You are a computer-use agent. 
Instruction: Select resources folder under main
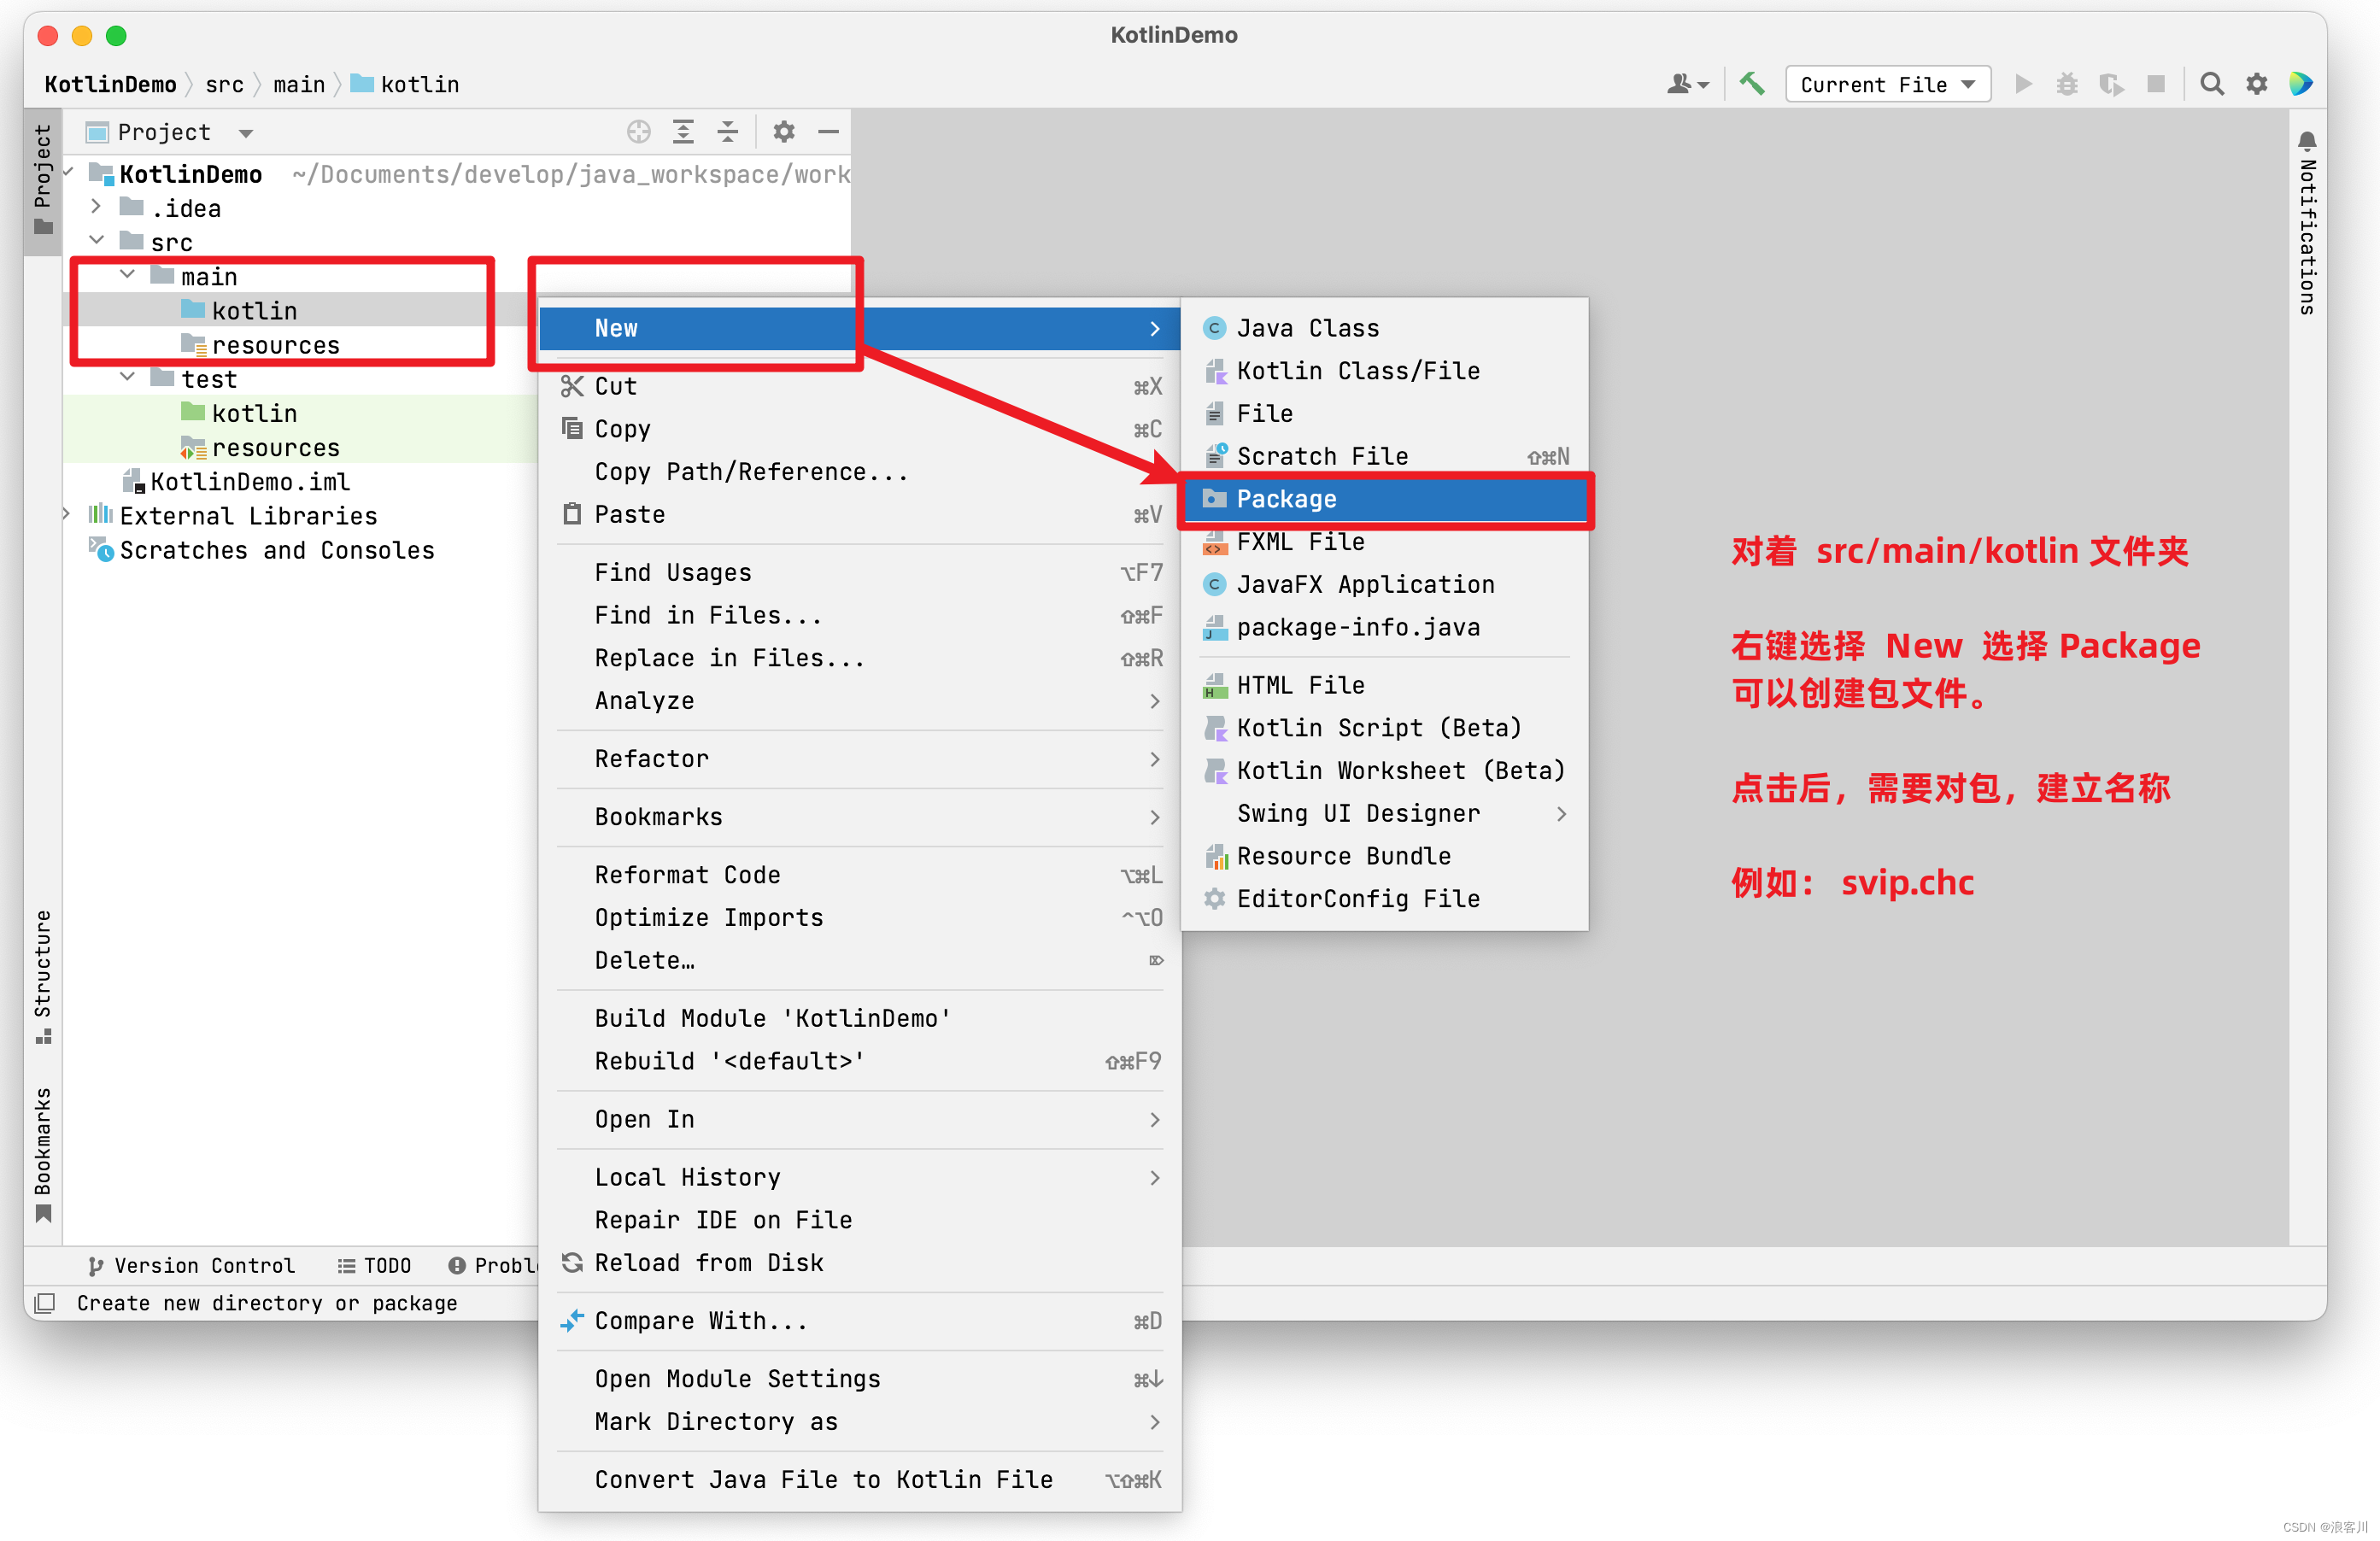tap(260, 345)
